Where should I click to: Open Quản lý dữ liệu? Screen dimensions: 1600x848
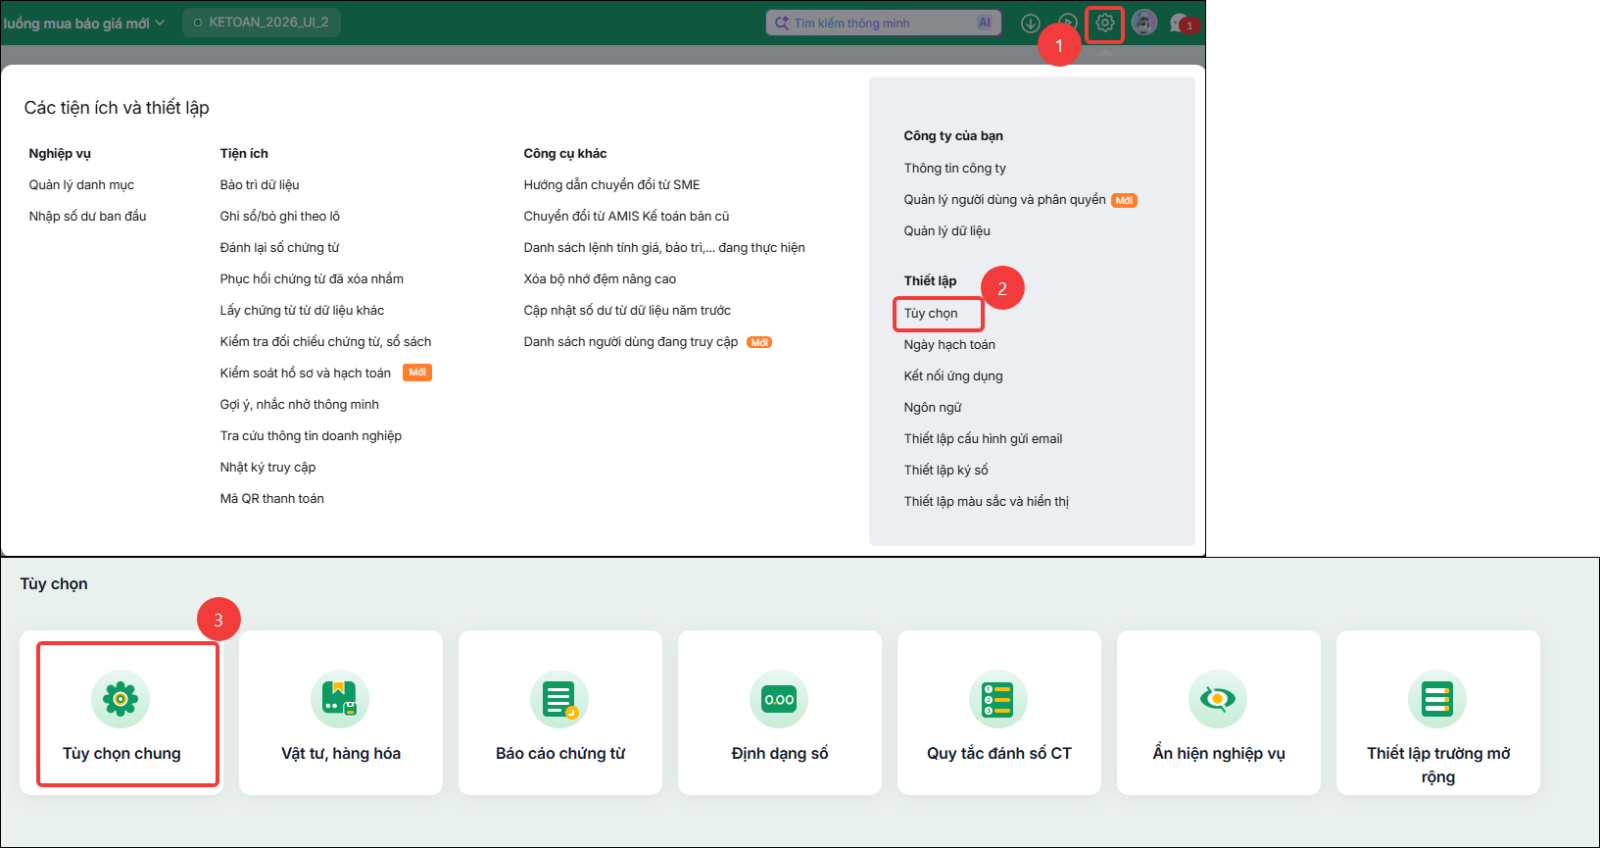point(946,231)
